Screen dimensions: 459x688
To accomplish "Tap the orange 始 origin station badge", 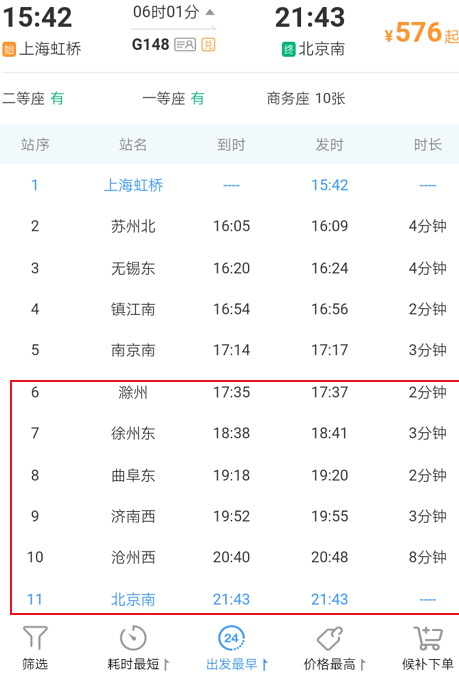I will pos(9,49).
